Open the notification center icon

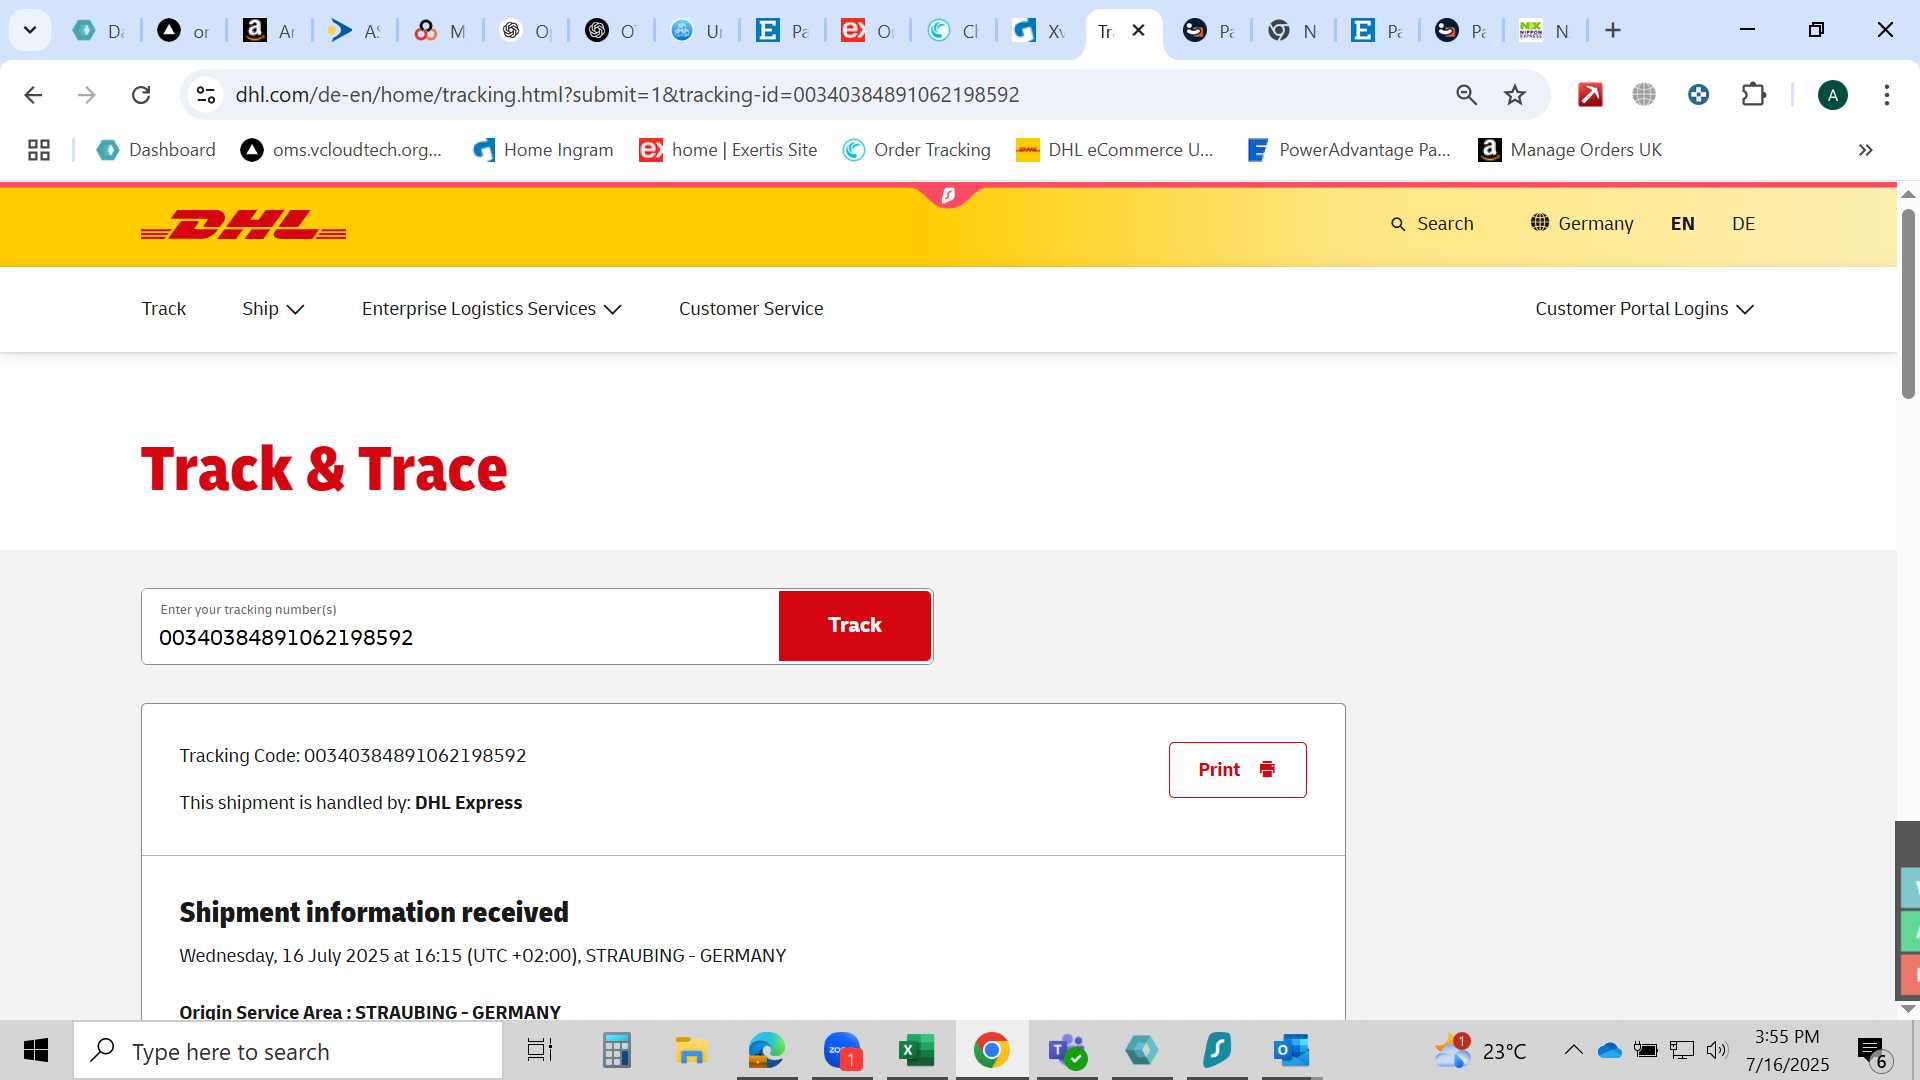pyautogui.click(x=1871, y=1051)
